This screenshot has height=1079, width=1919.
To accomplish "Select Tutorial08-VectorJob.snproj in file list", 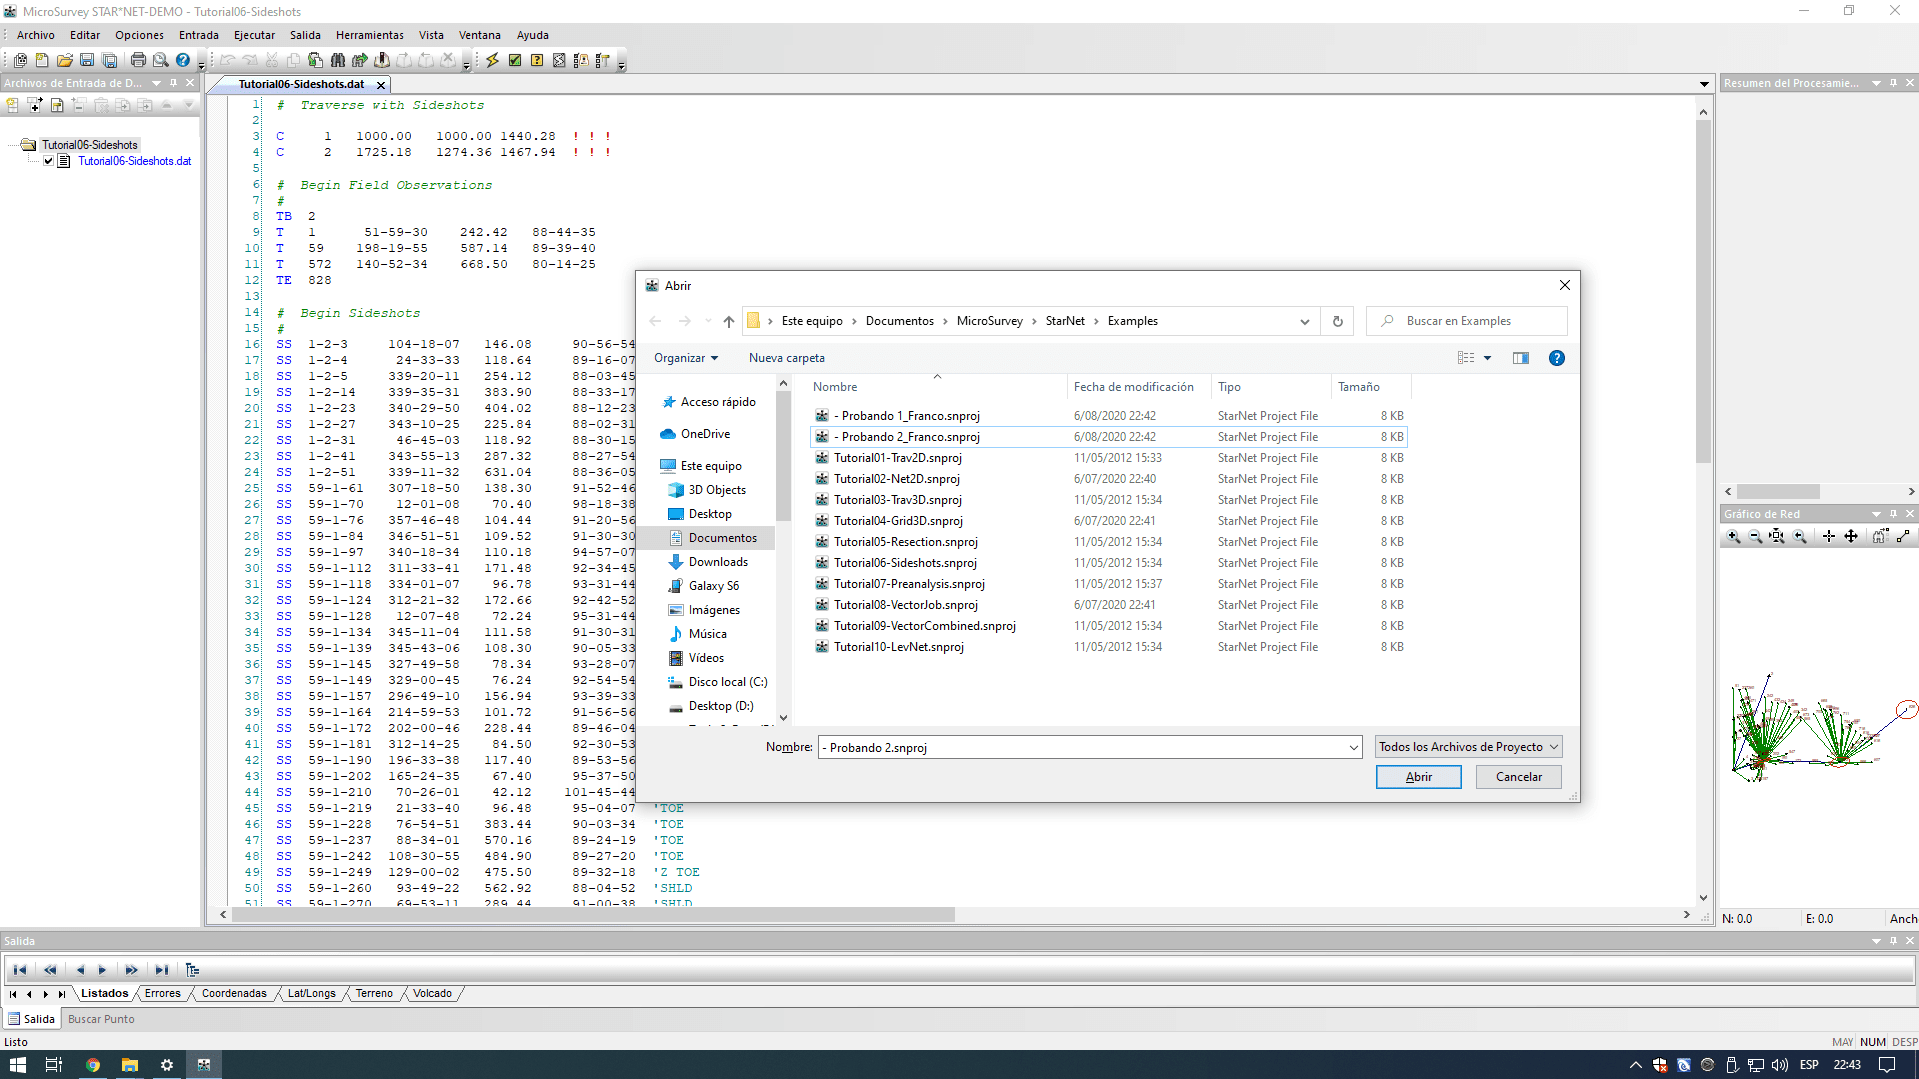I will pyautogui.click(x=905, y=605).
